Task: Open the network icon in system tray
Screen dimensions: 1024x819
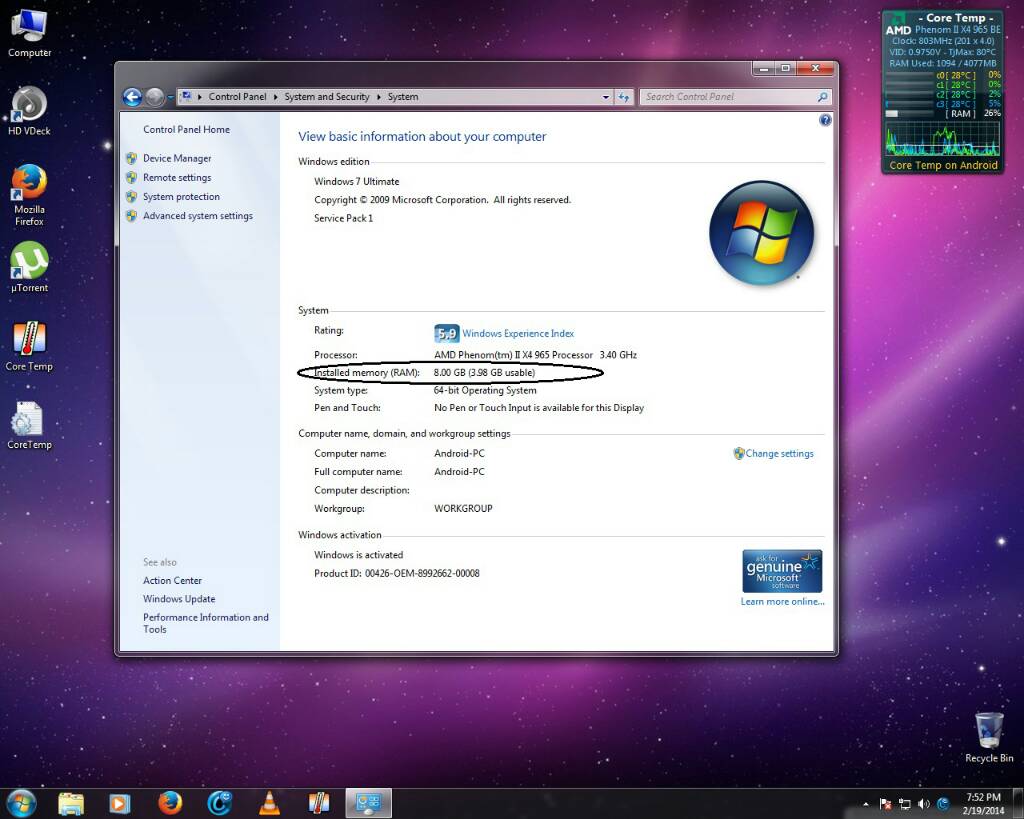Action: pyautogui.click(x=904, y=803)
